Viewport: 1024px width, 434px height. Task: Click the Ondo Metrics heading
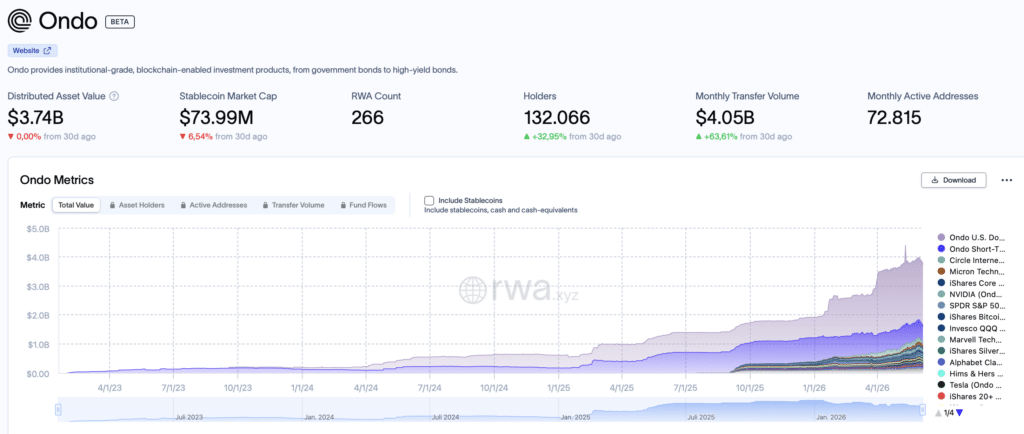point(57,179)
